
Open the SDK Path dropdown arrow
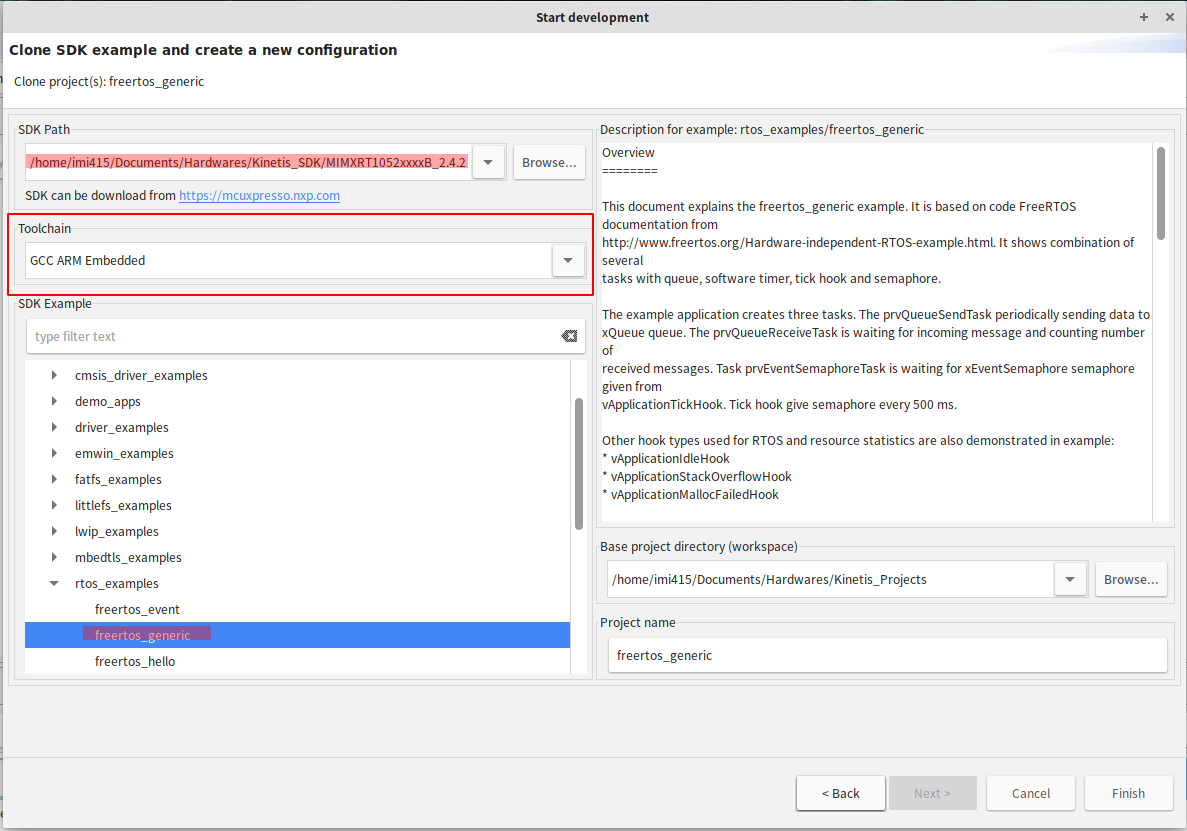(x=488, y=162)
